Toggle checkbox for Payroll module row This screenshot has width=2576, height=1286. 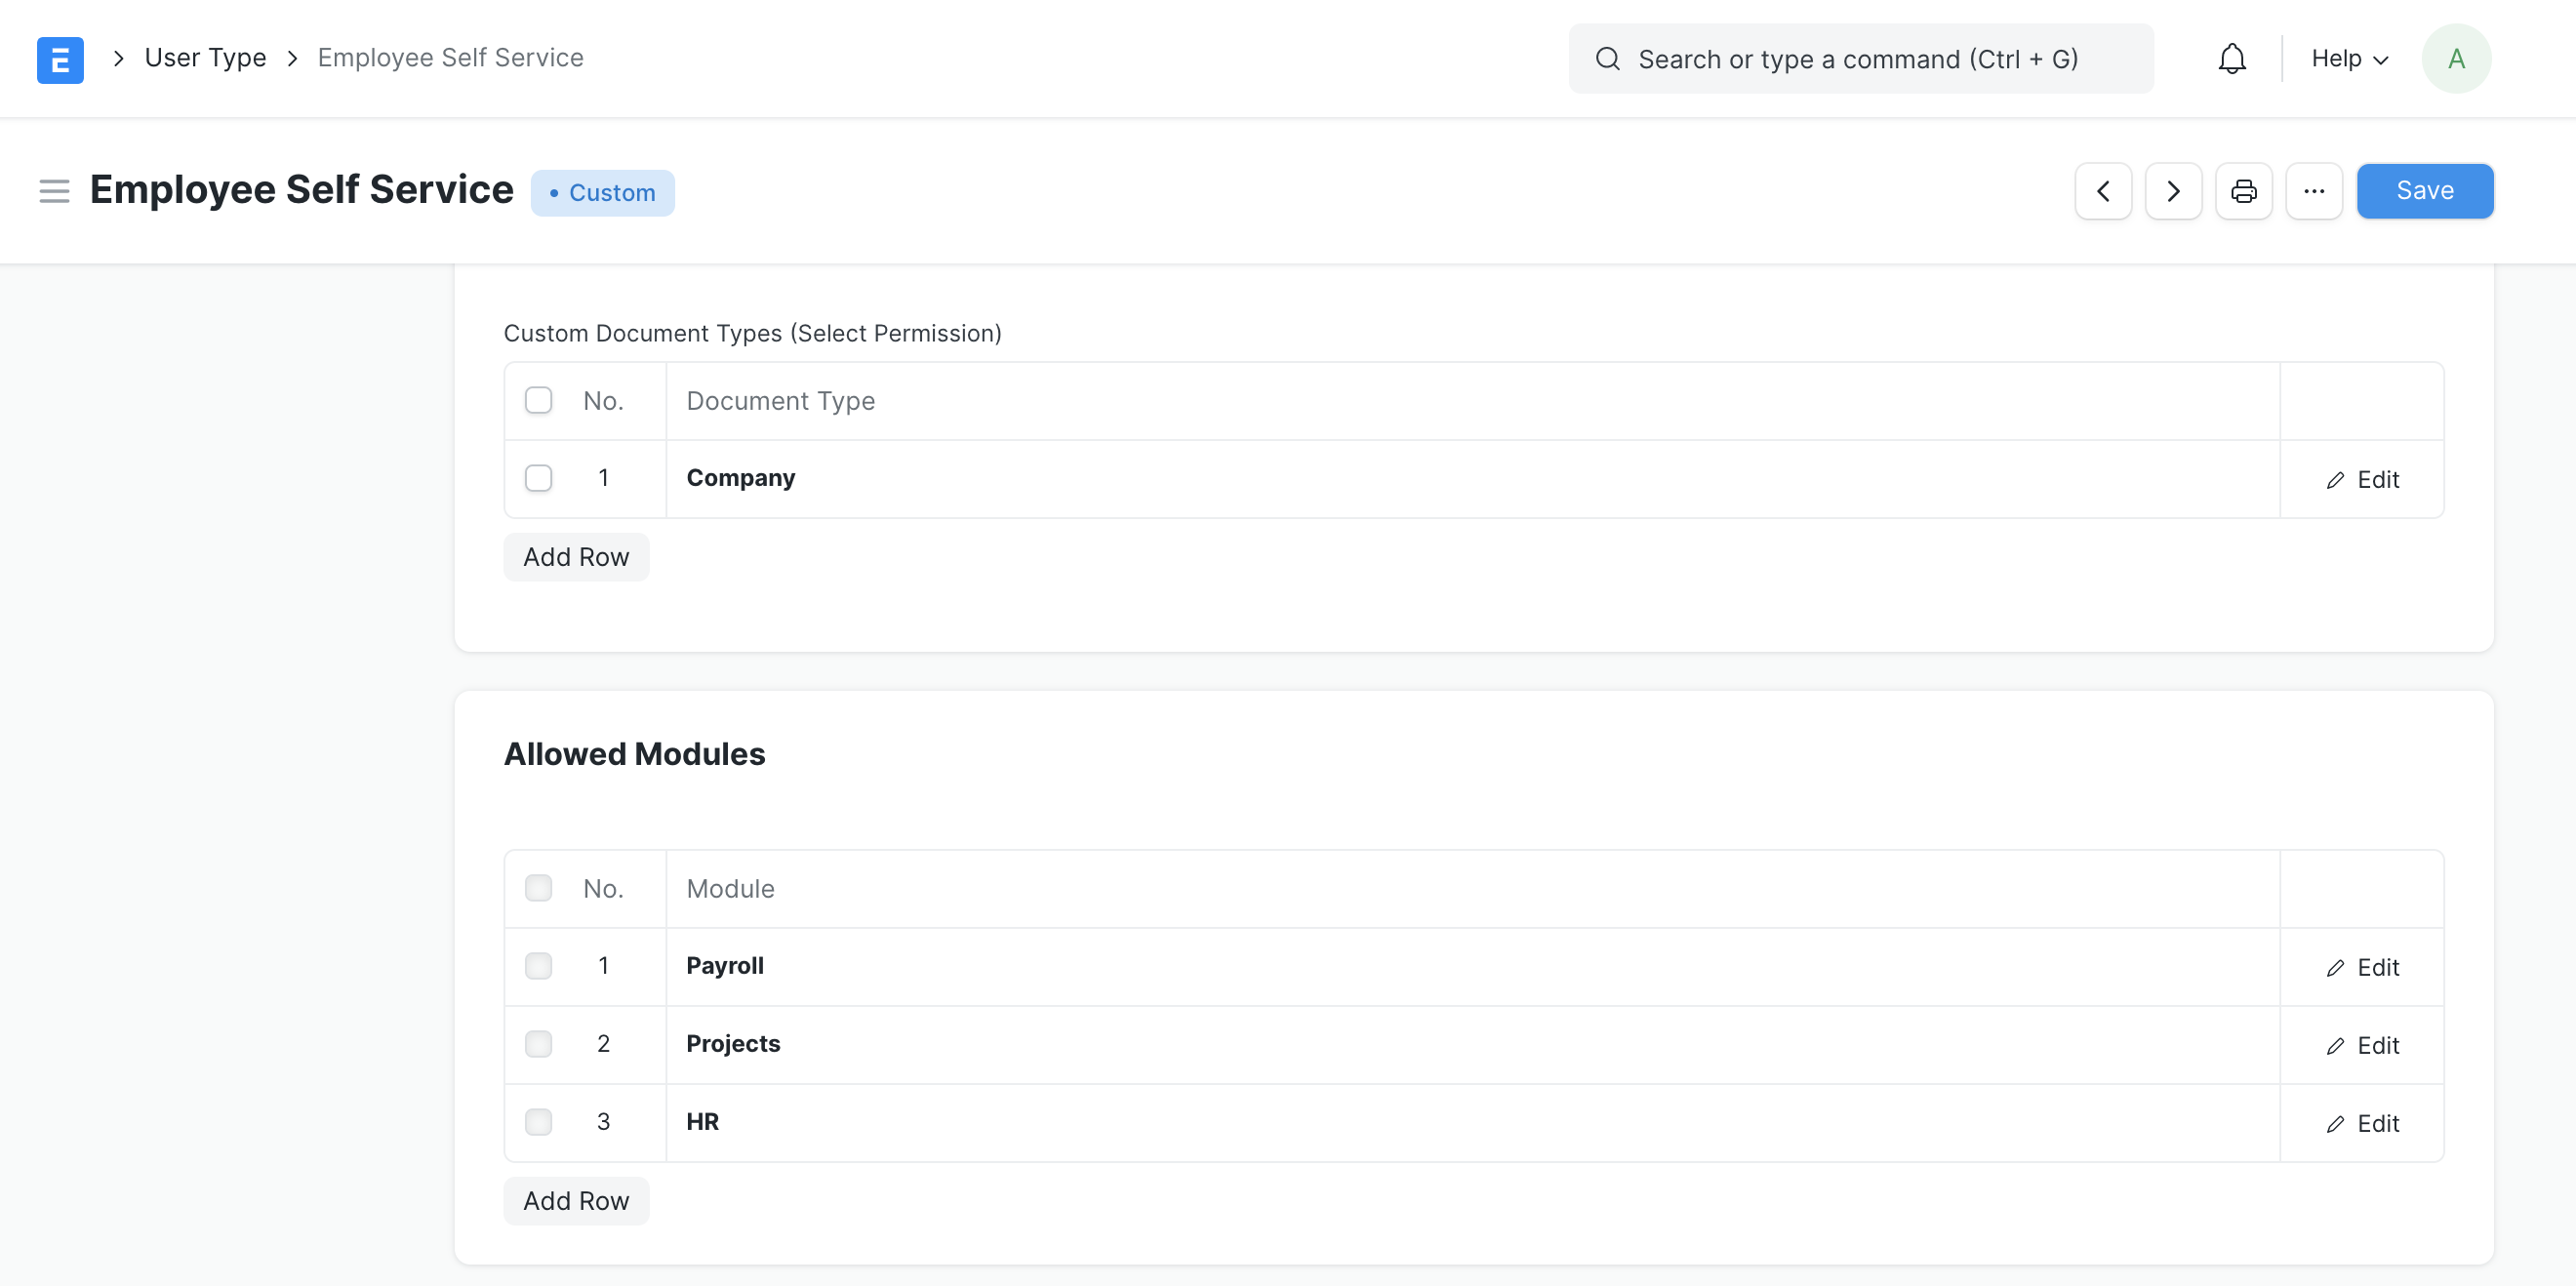click(x=538, y=966)
